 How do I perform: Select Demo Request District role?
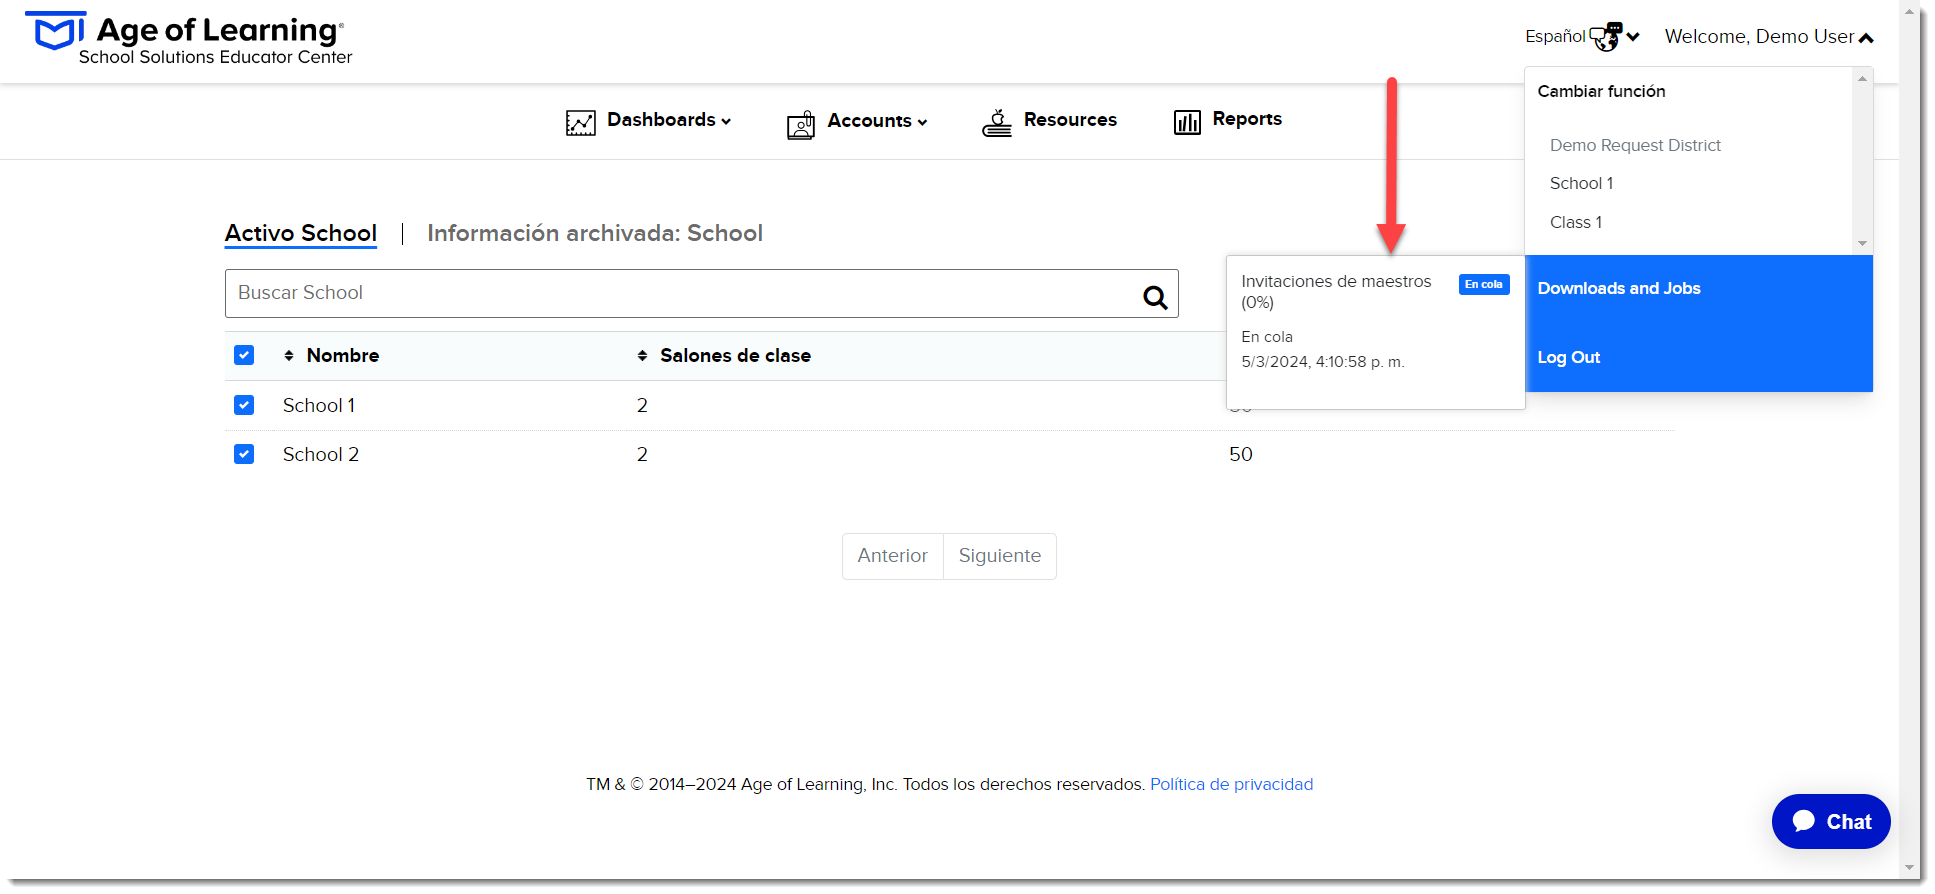click(x=1635, y=145)
